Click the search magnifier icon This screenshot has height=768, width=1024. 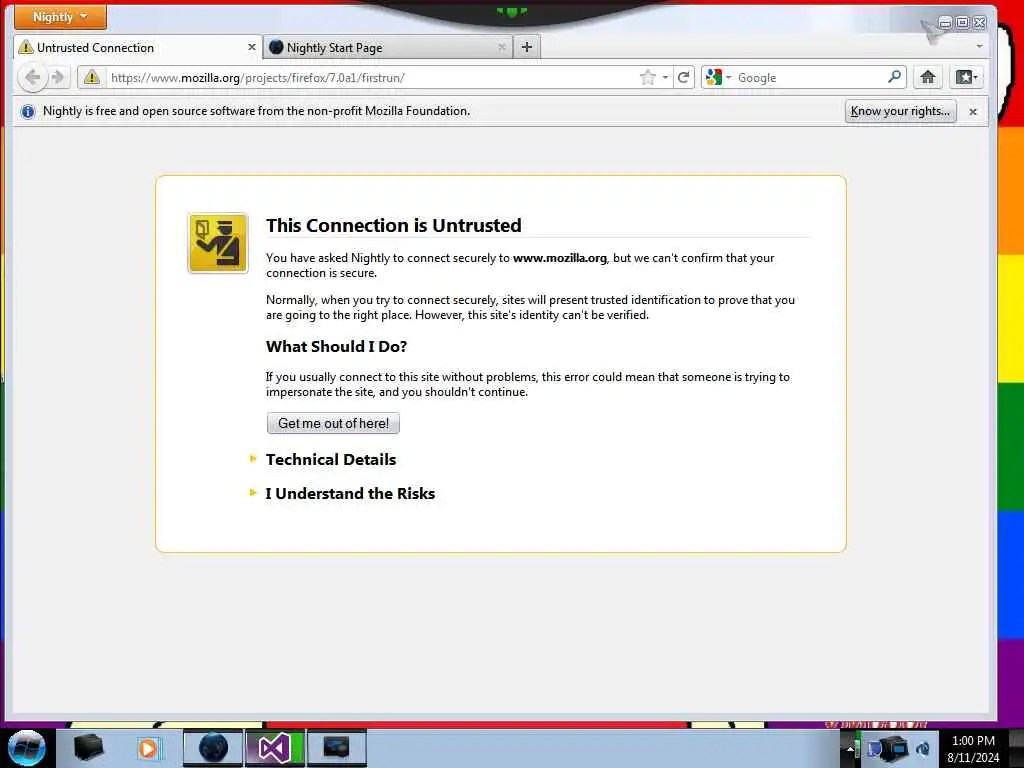895,78
